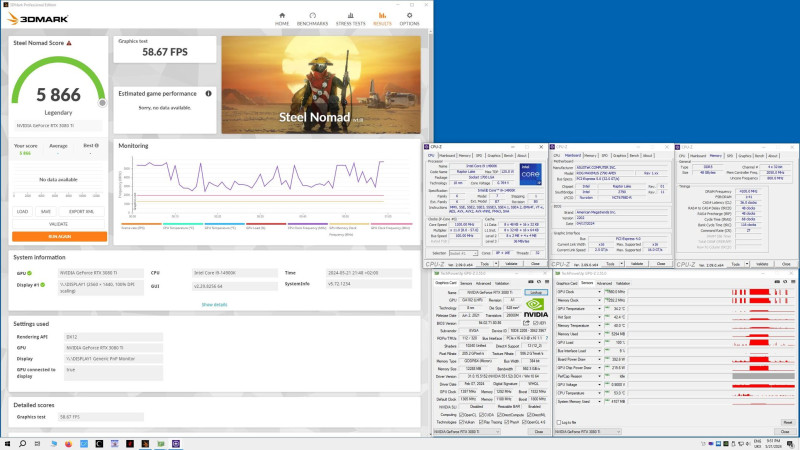Click the Show details link

214,305
